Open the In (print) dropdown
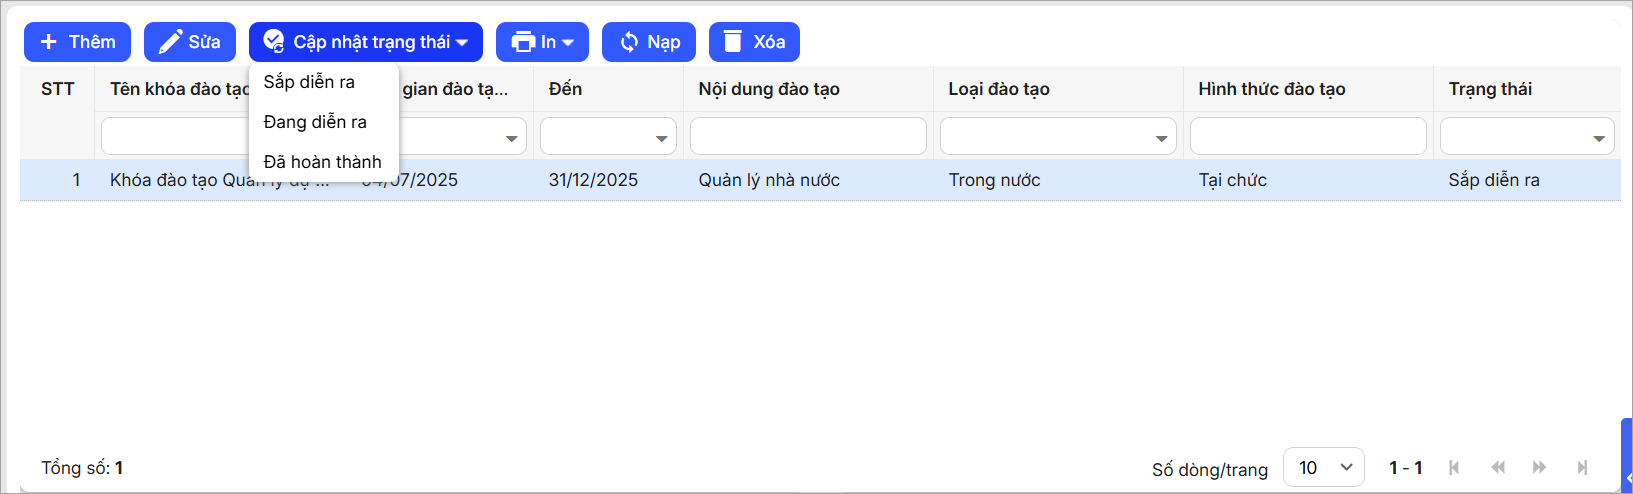This screenshot has width=1633, height=494. [x=542, y=42]
